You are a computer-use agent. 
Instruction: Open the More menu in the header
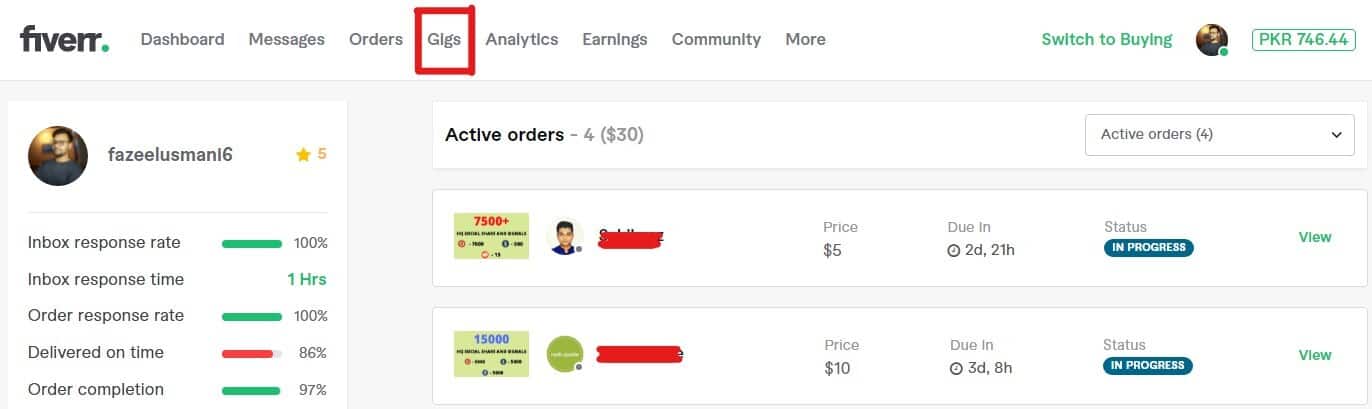[x=805, y=39]
